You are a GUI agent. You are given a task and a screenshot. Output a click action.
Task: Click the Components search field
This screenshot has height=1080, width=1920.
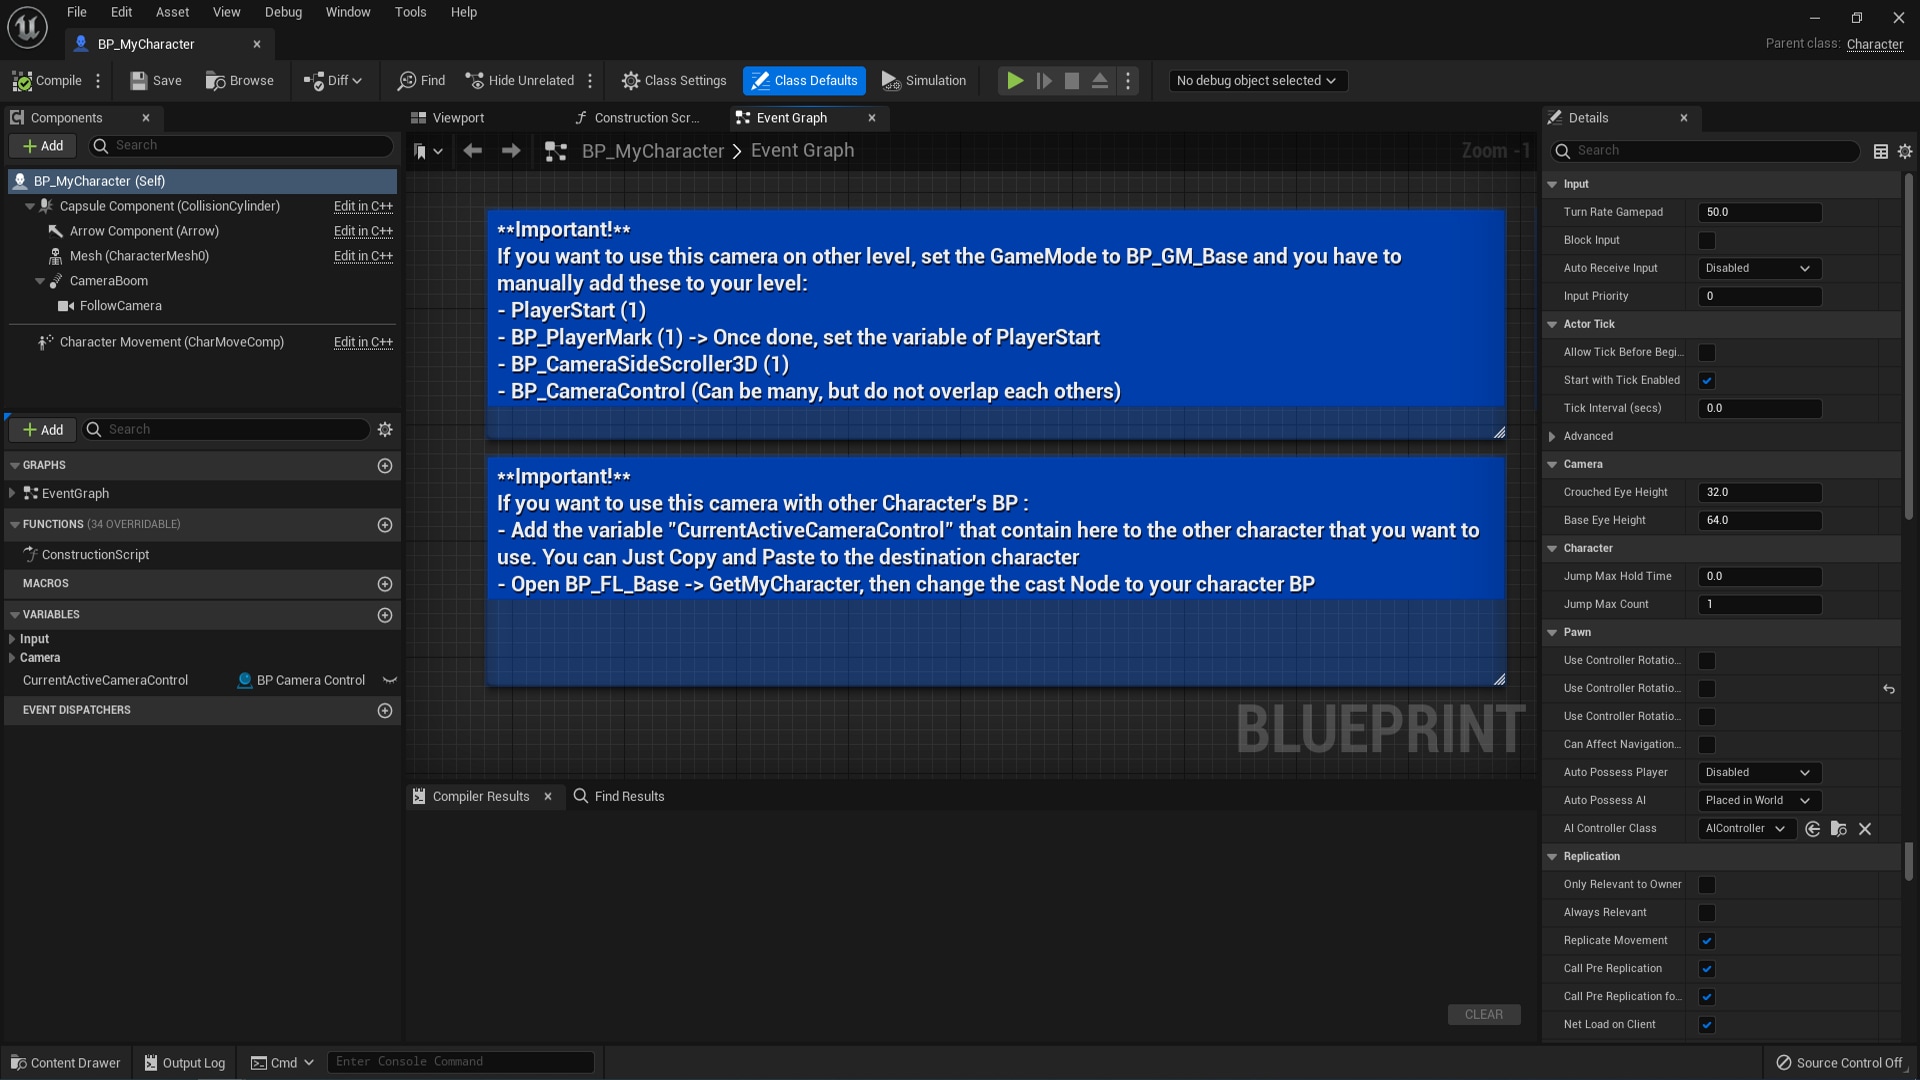click(x=240, y=146)
